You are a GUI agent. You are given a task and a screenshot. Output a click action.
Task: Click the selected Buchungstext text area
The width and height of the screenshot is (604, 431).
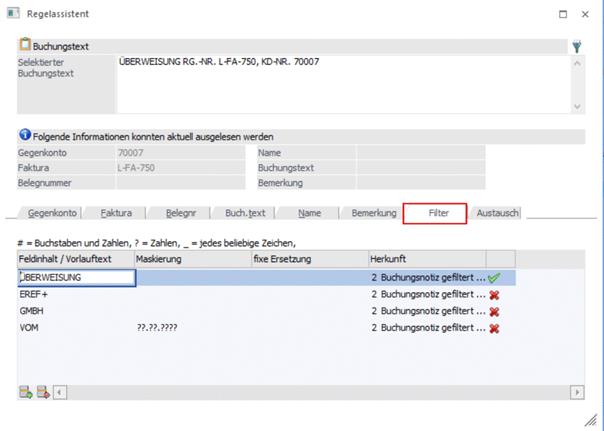point(340,84)
